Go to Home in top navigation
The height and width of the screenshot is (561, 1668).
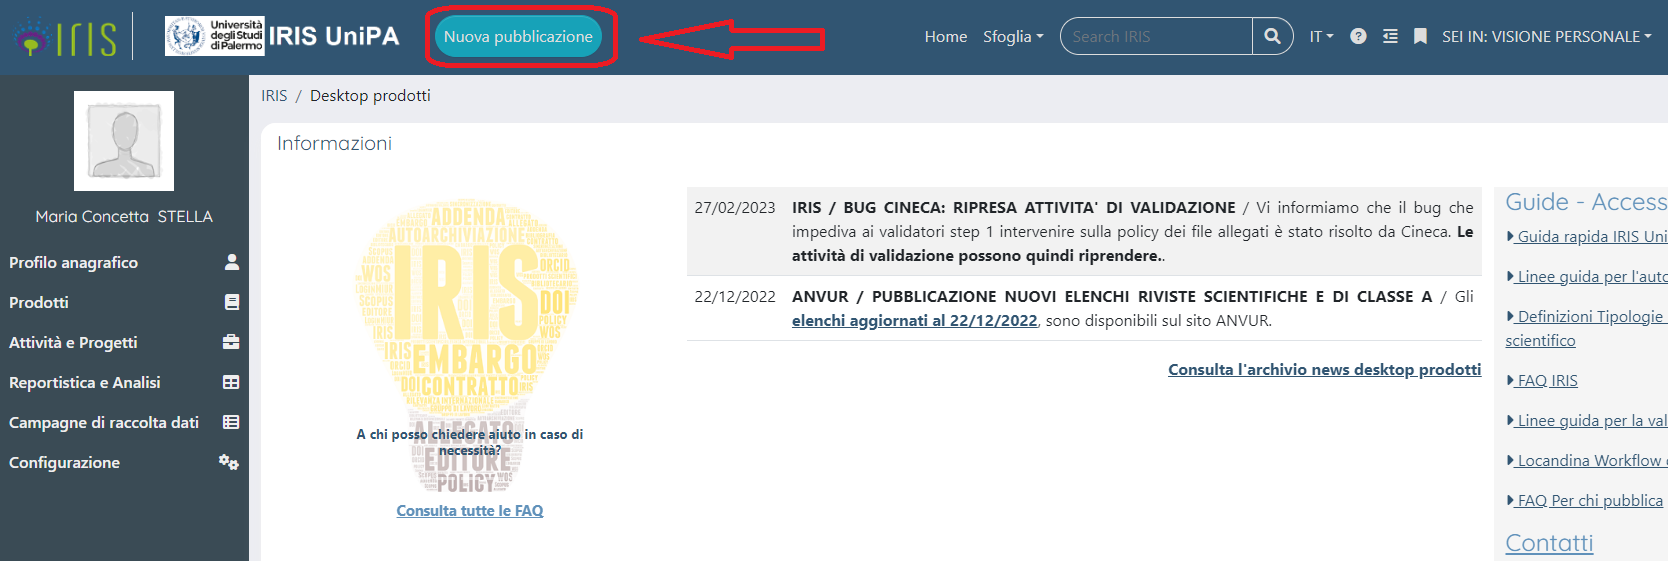[945, 36]
